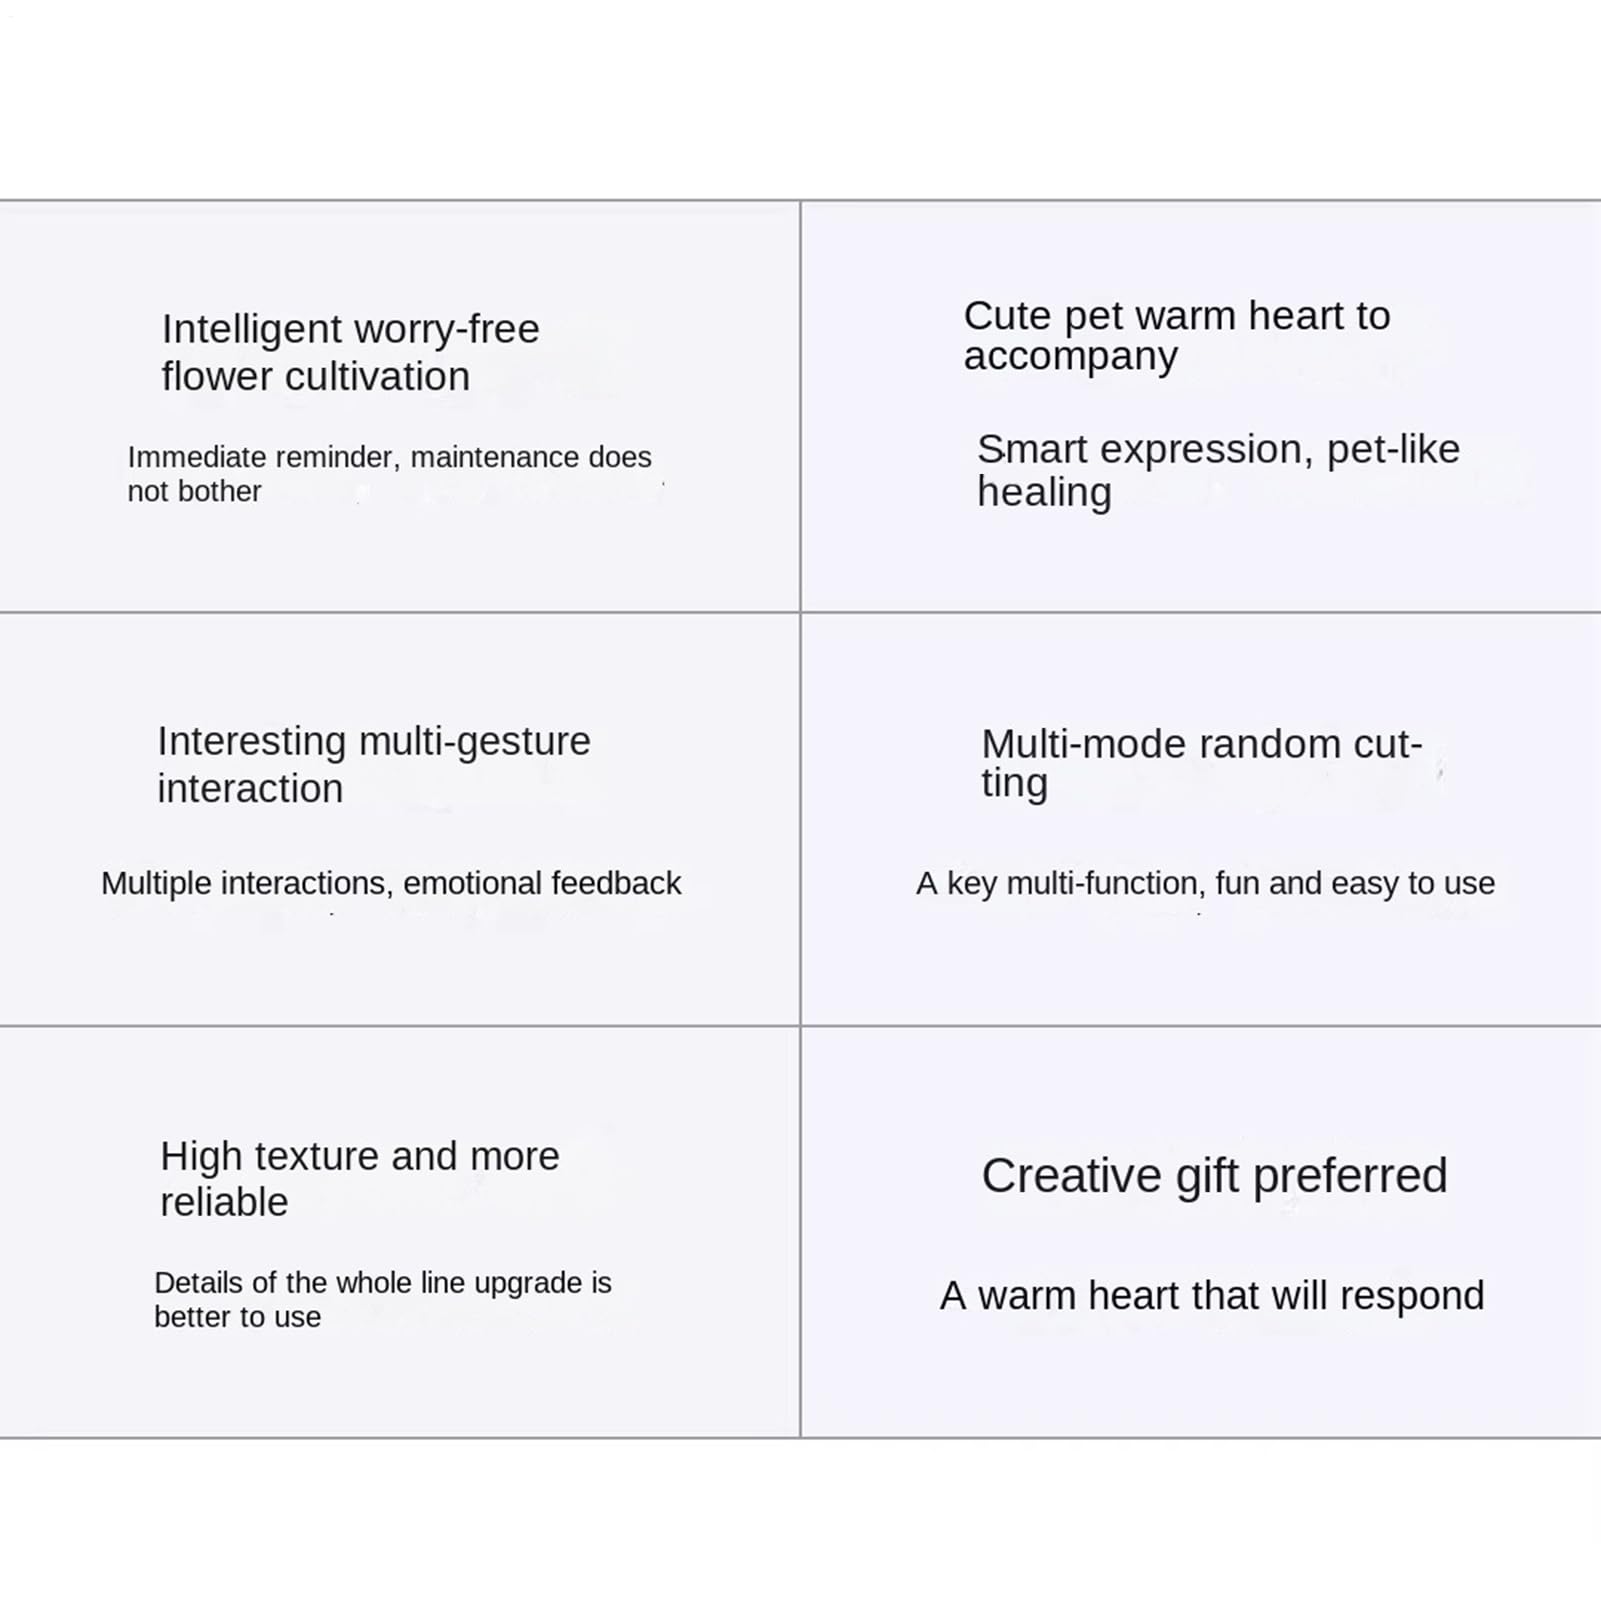Click 'Creative gift preferred' heading
Viewport: 1601px width, 1601px height.
[x=1214, y=1176]
